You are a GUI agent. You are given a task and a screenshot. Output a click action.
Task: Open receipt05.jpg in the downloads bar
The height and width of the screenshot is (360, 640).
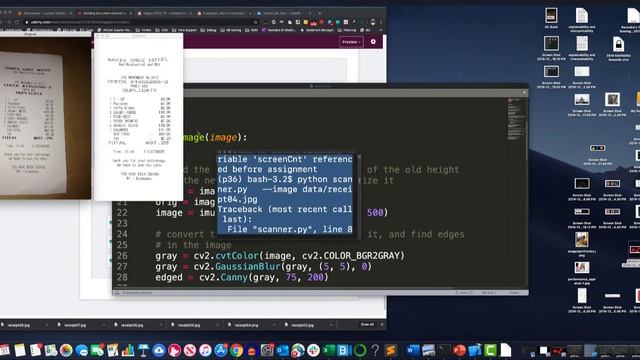click(189, 325)
